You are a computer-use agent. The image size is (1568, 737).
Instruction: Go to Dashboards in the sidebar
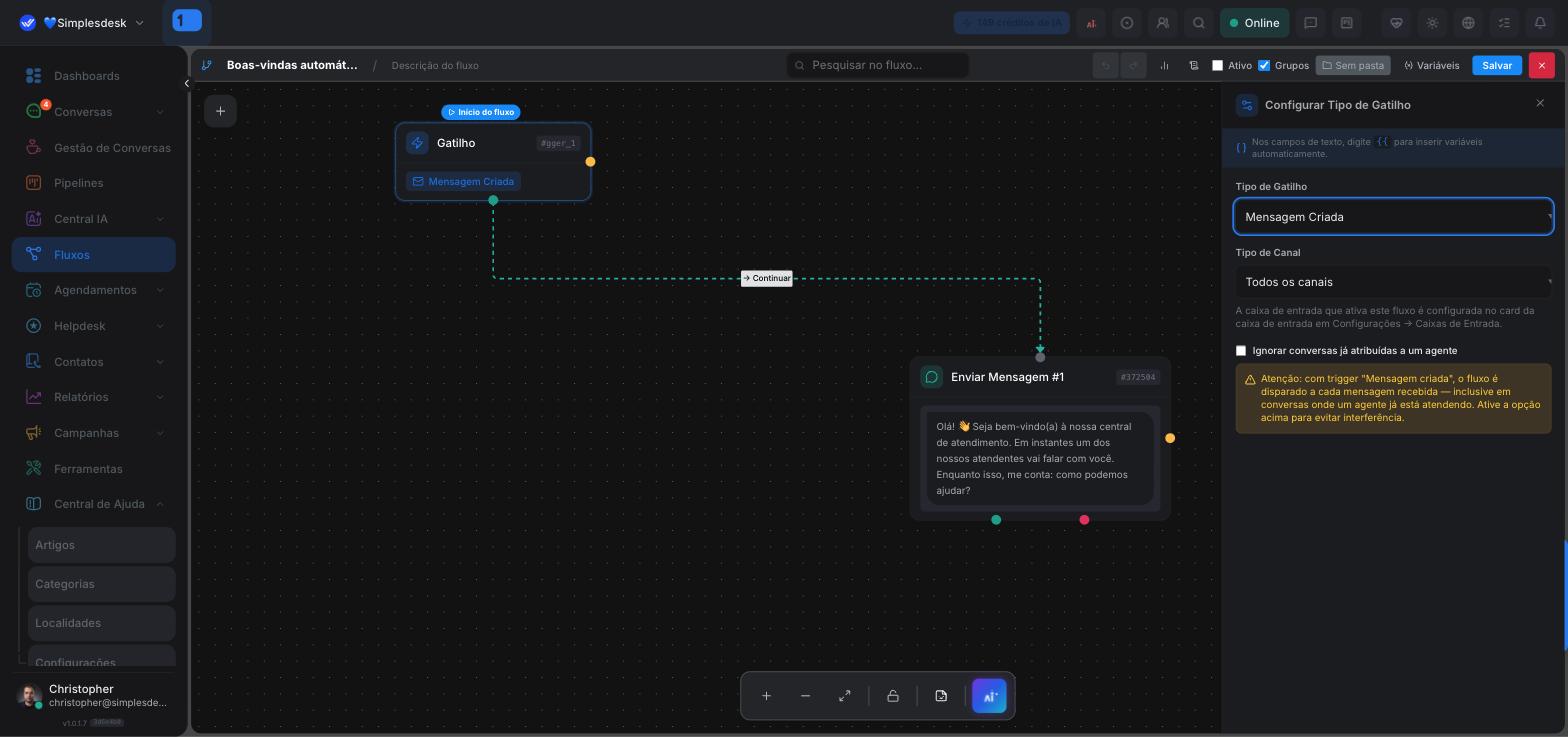[x=94, y=76]
